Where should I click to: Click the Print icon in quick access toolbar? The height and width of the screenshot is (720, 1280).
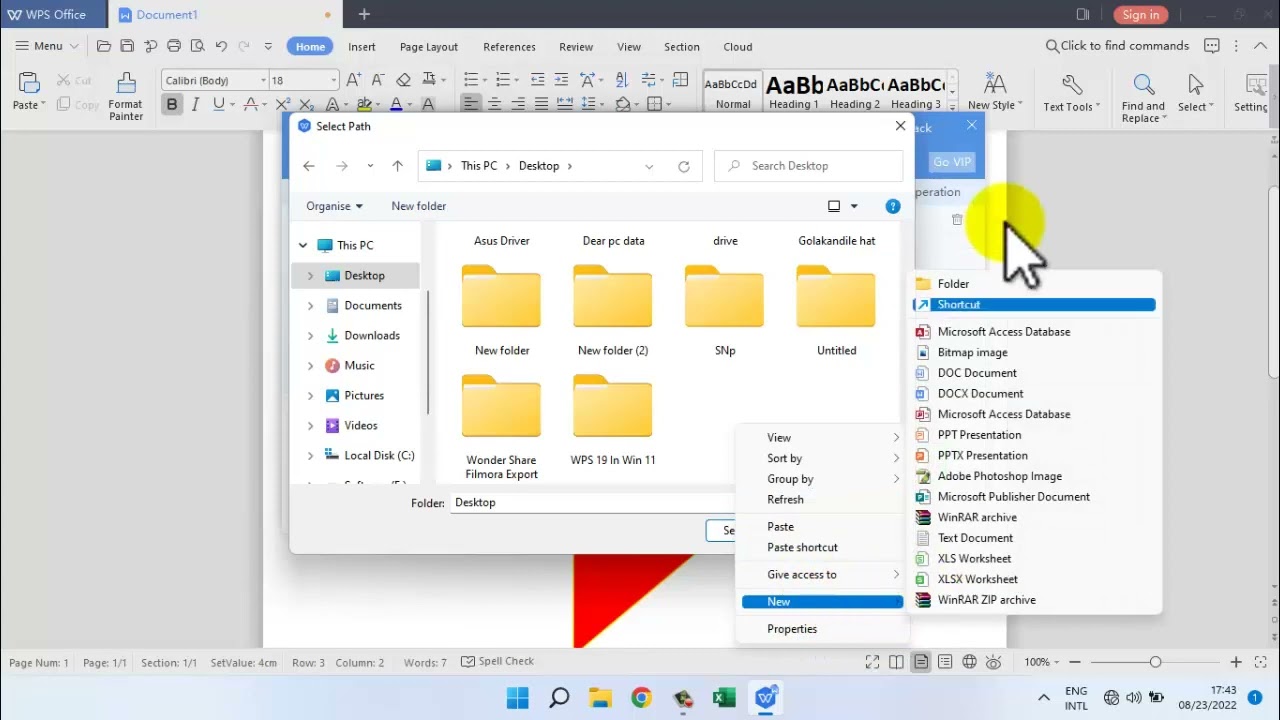click(x=174, y=46)
